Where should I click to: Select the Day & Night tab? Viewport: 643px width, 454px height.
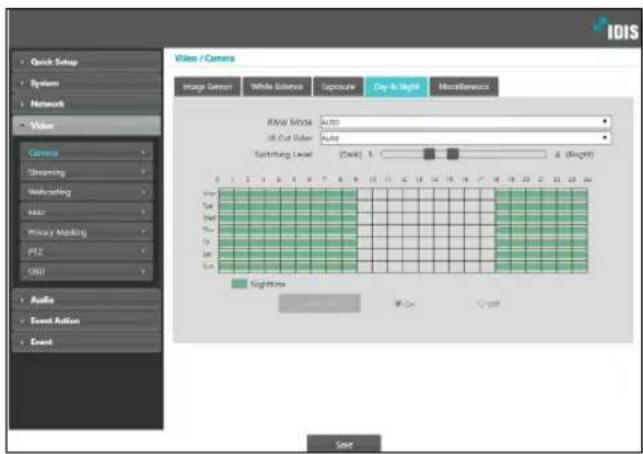(397, 87)
